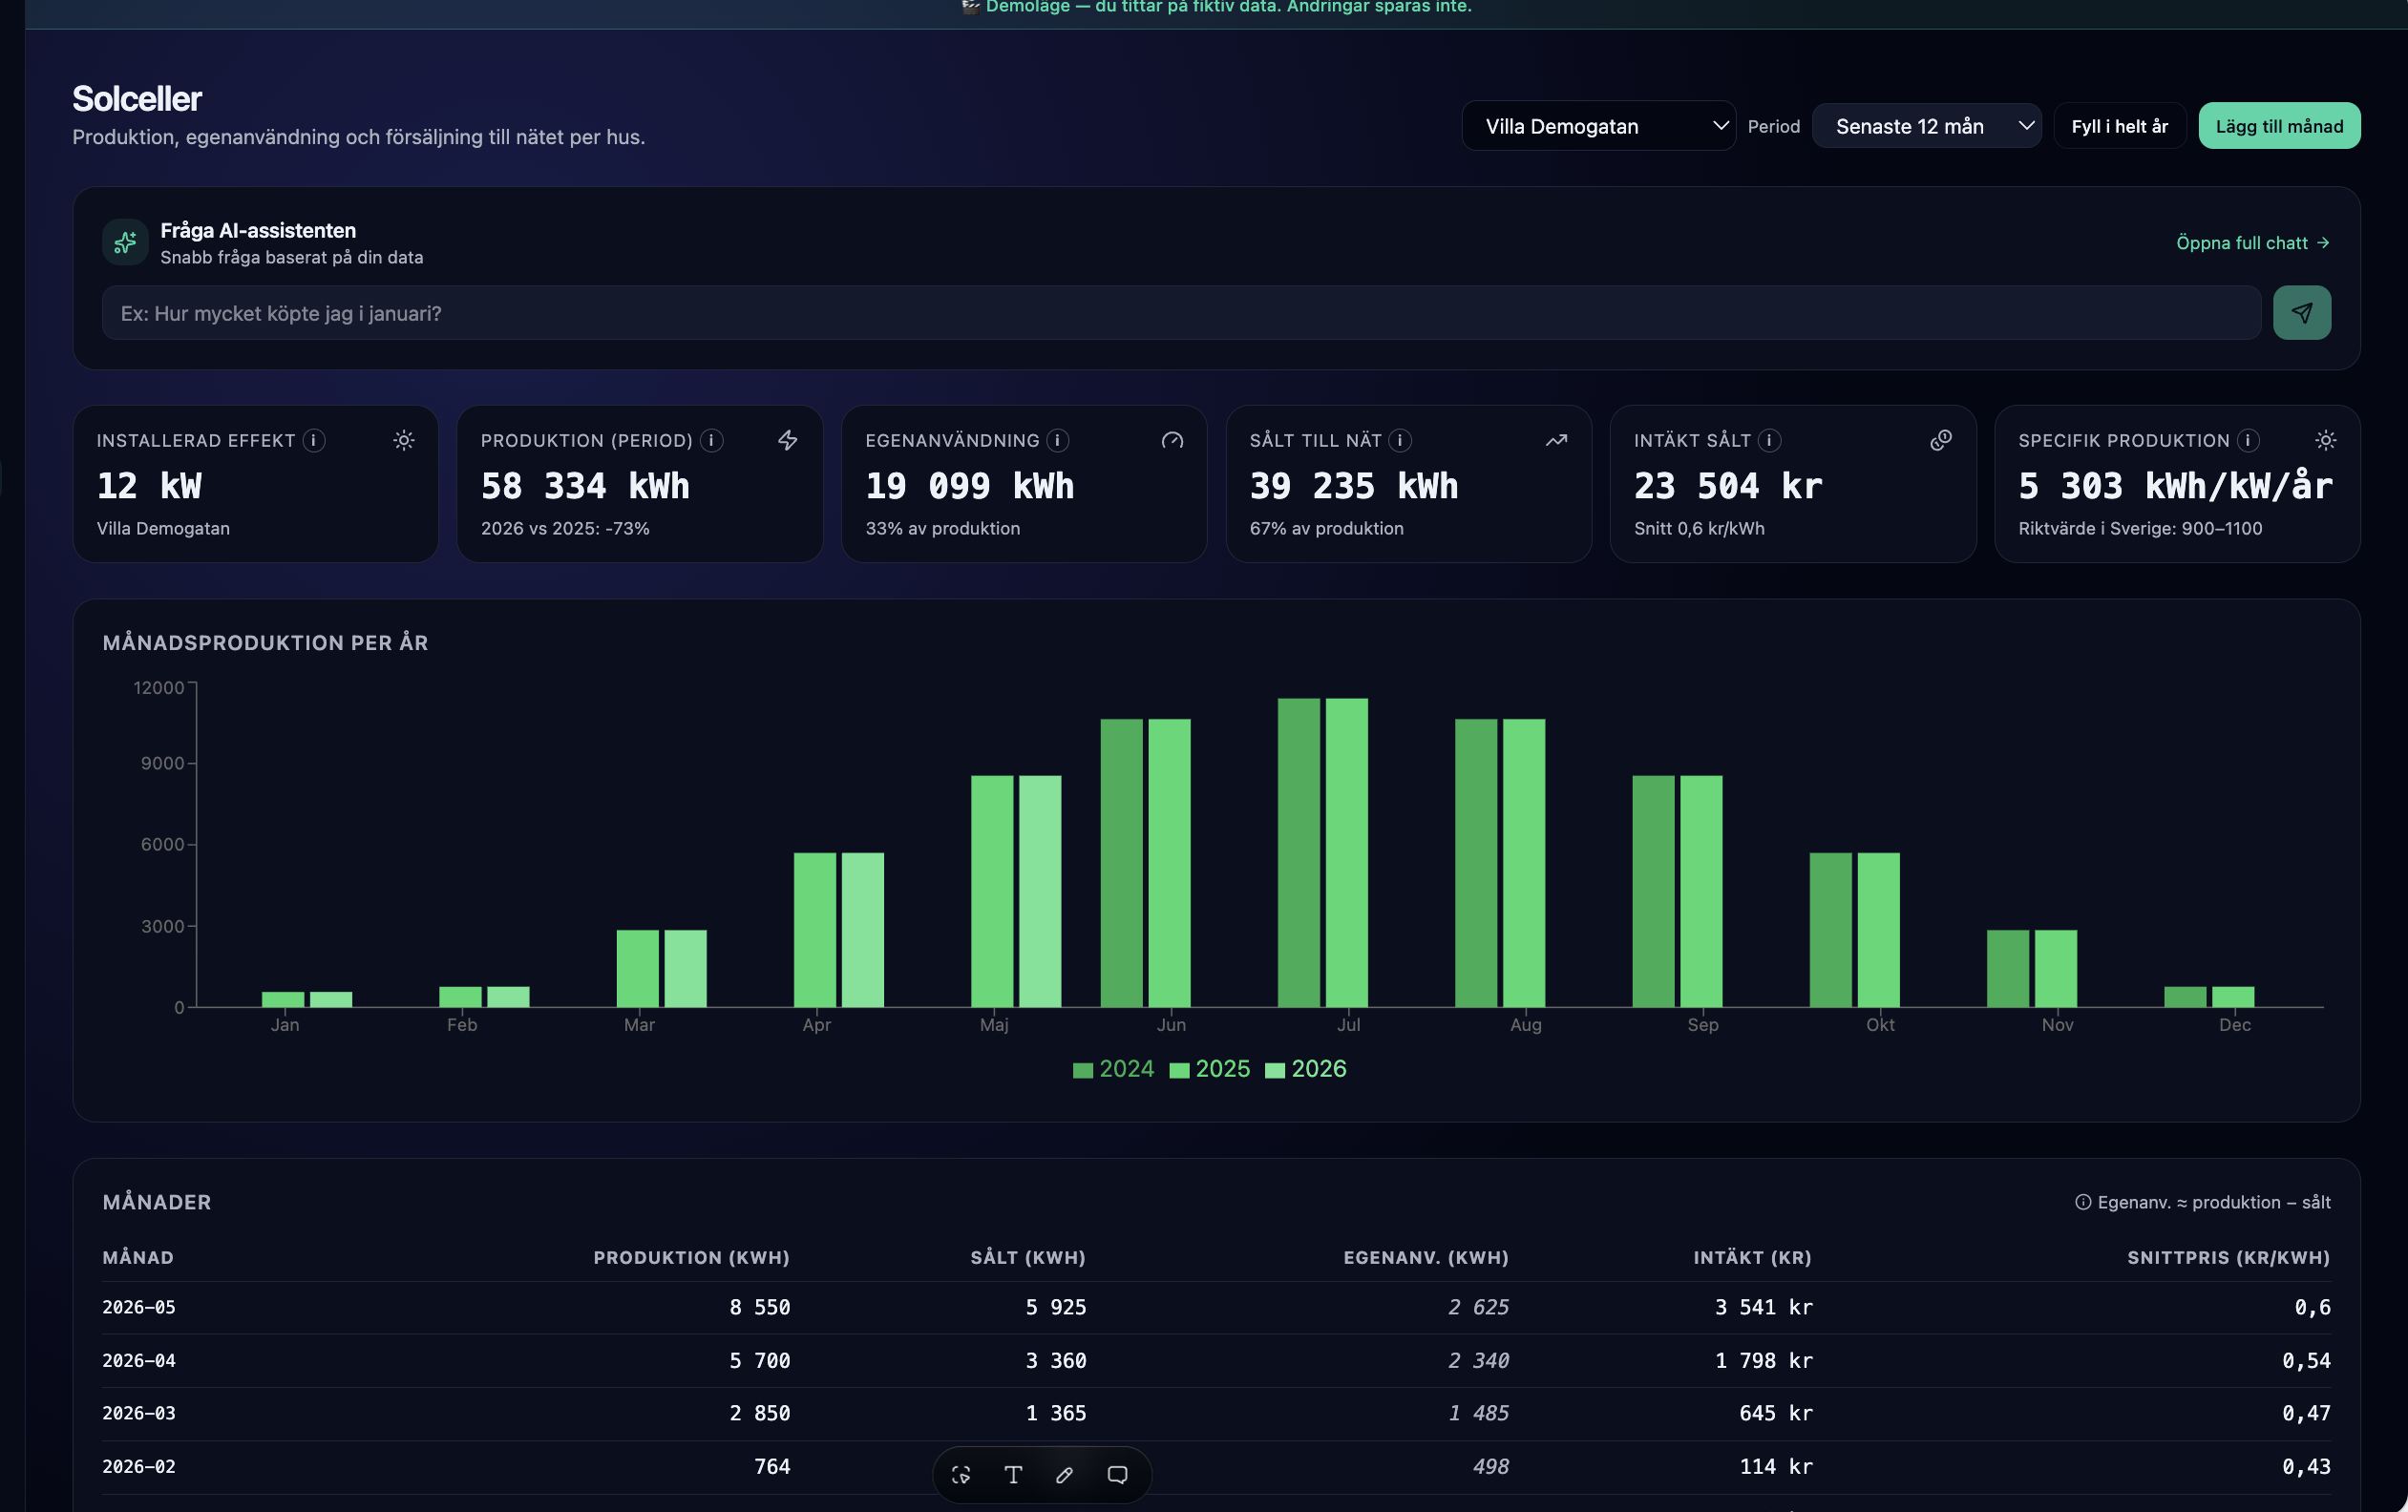This screenshot has width=2408, height=1512.
Task: Toggle the 2024 legend swatch
Action: coord(1082,1070)
